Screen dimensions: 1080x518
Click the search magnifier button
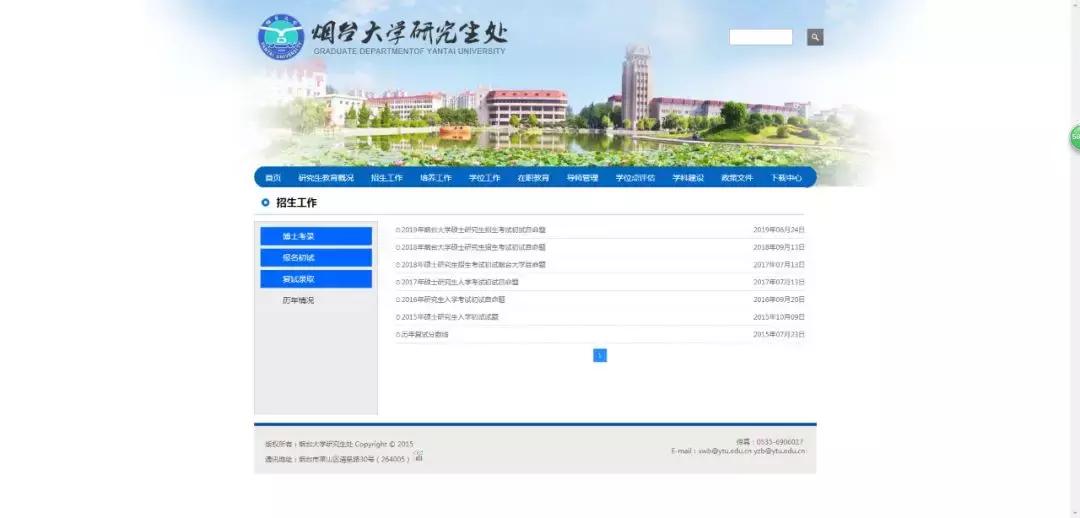815,37
